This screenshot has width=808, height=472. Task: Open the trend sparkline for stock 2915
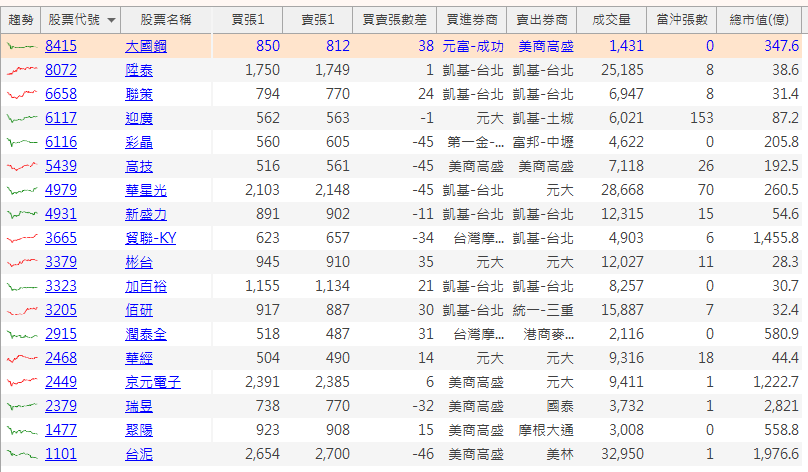[x=22, y=334]
